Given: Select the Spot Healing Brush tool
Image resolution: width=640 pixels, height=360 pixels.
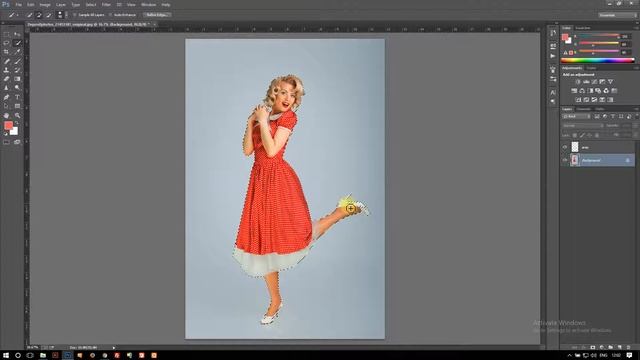Looking at the screenshot, I should [6, 61].
